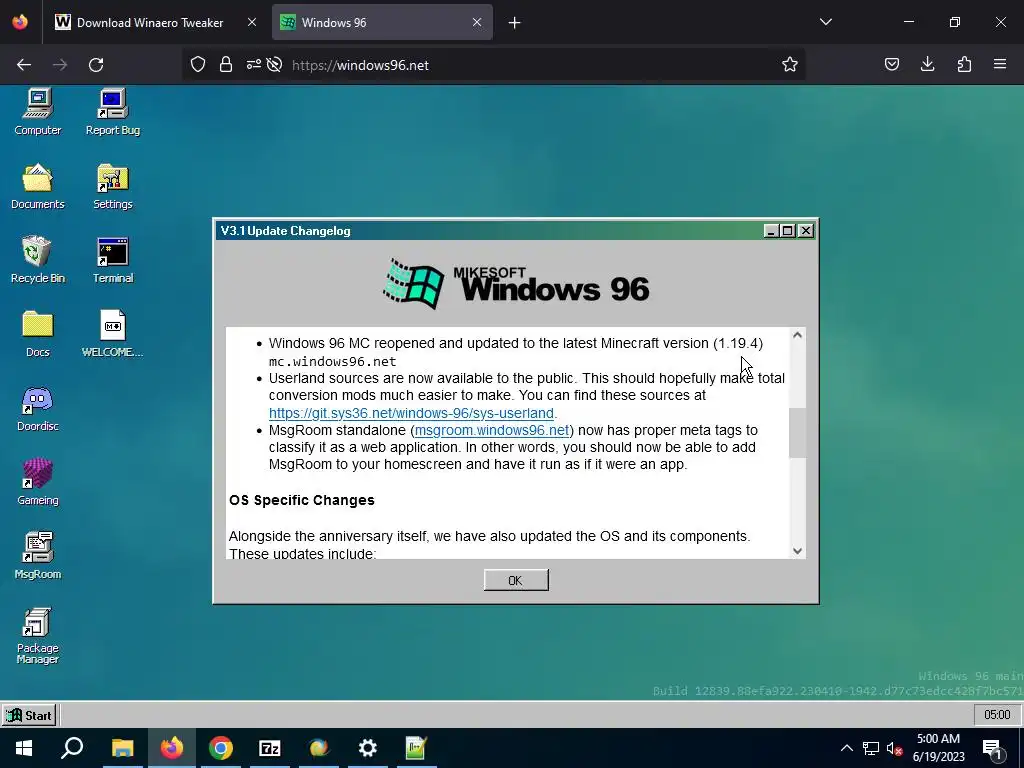Minimize the V3.1 Update Changelog window
This screenshot has width=1024, height=768.
coord(771,231)
